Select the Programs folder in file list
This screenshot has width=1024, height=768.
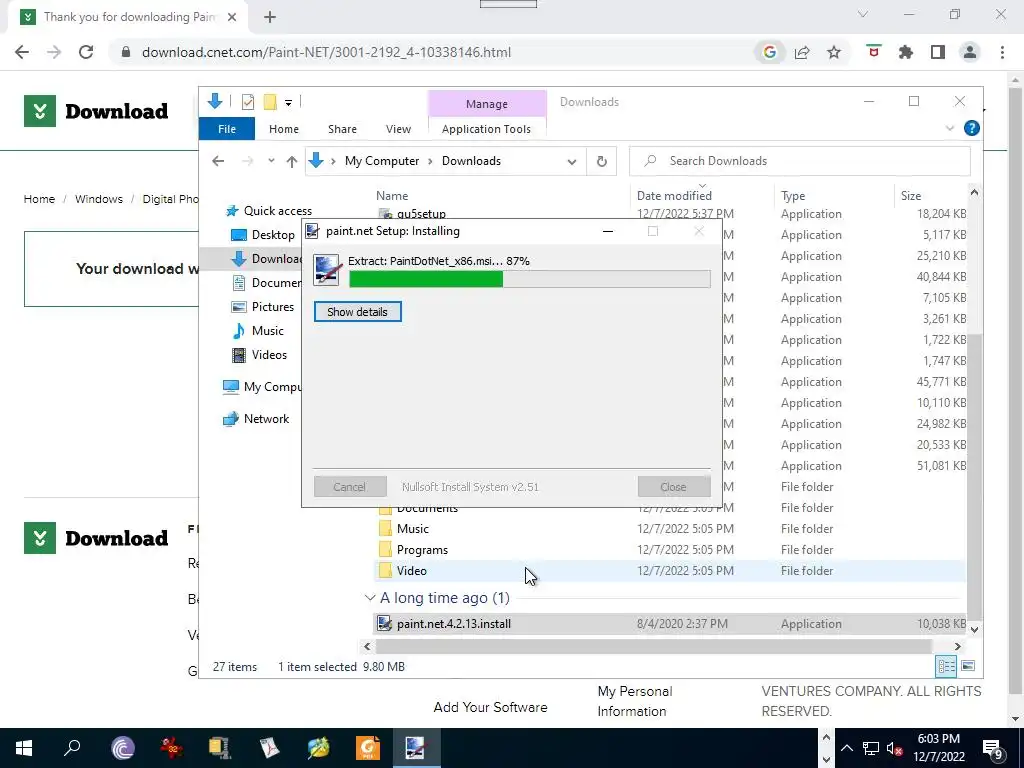(x=669, y=550)
